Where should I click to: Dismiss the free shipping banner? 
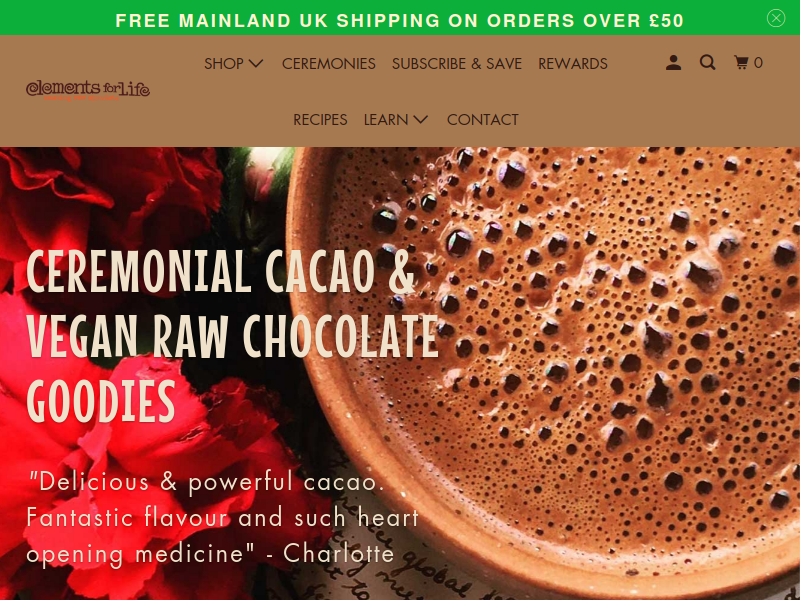(776, 18)
